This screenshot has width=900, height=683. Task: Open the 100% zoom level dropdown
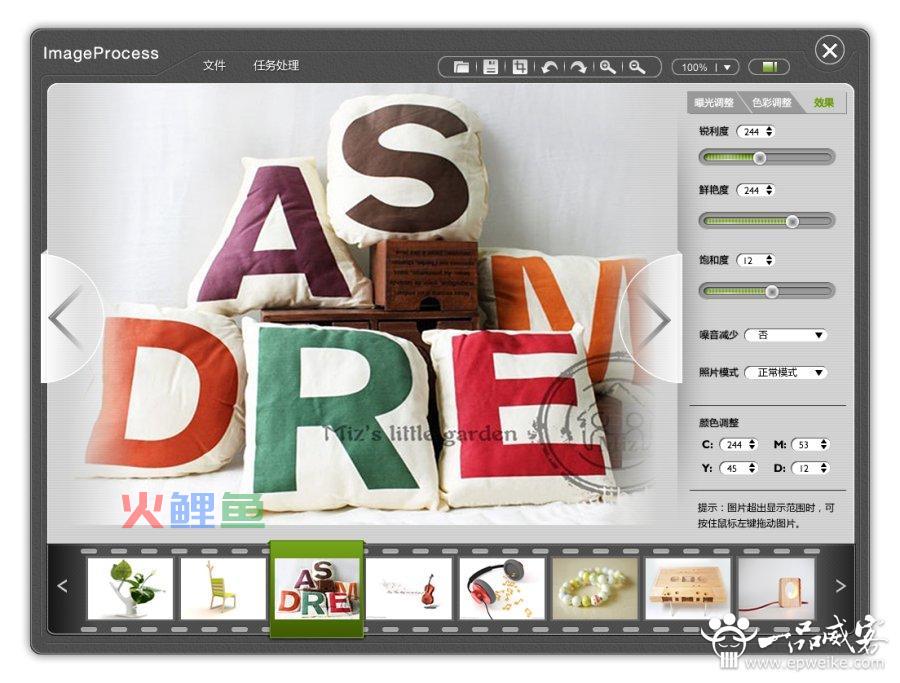click(728, 67)
